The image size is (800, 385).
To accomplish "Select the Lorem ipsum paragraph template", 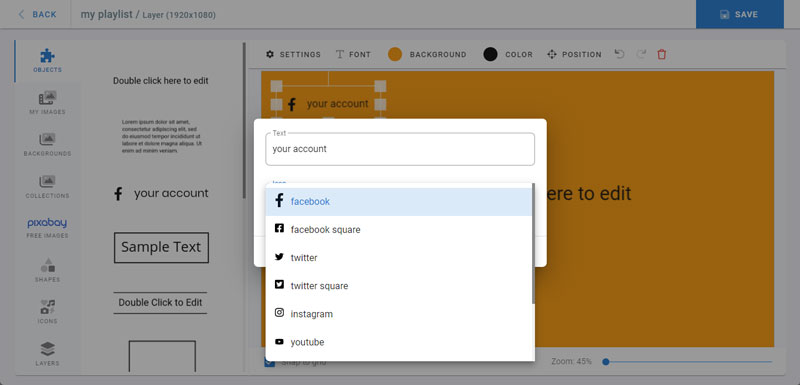I will click(x=161, y=137).
